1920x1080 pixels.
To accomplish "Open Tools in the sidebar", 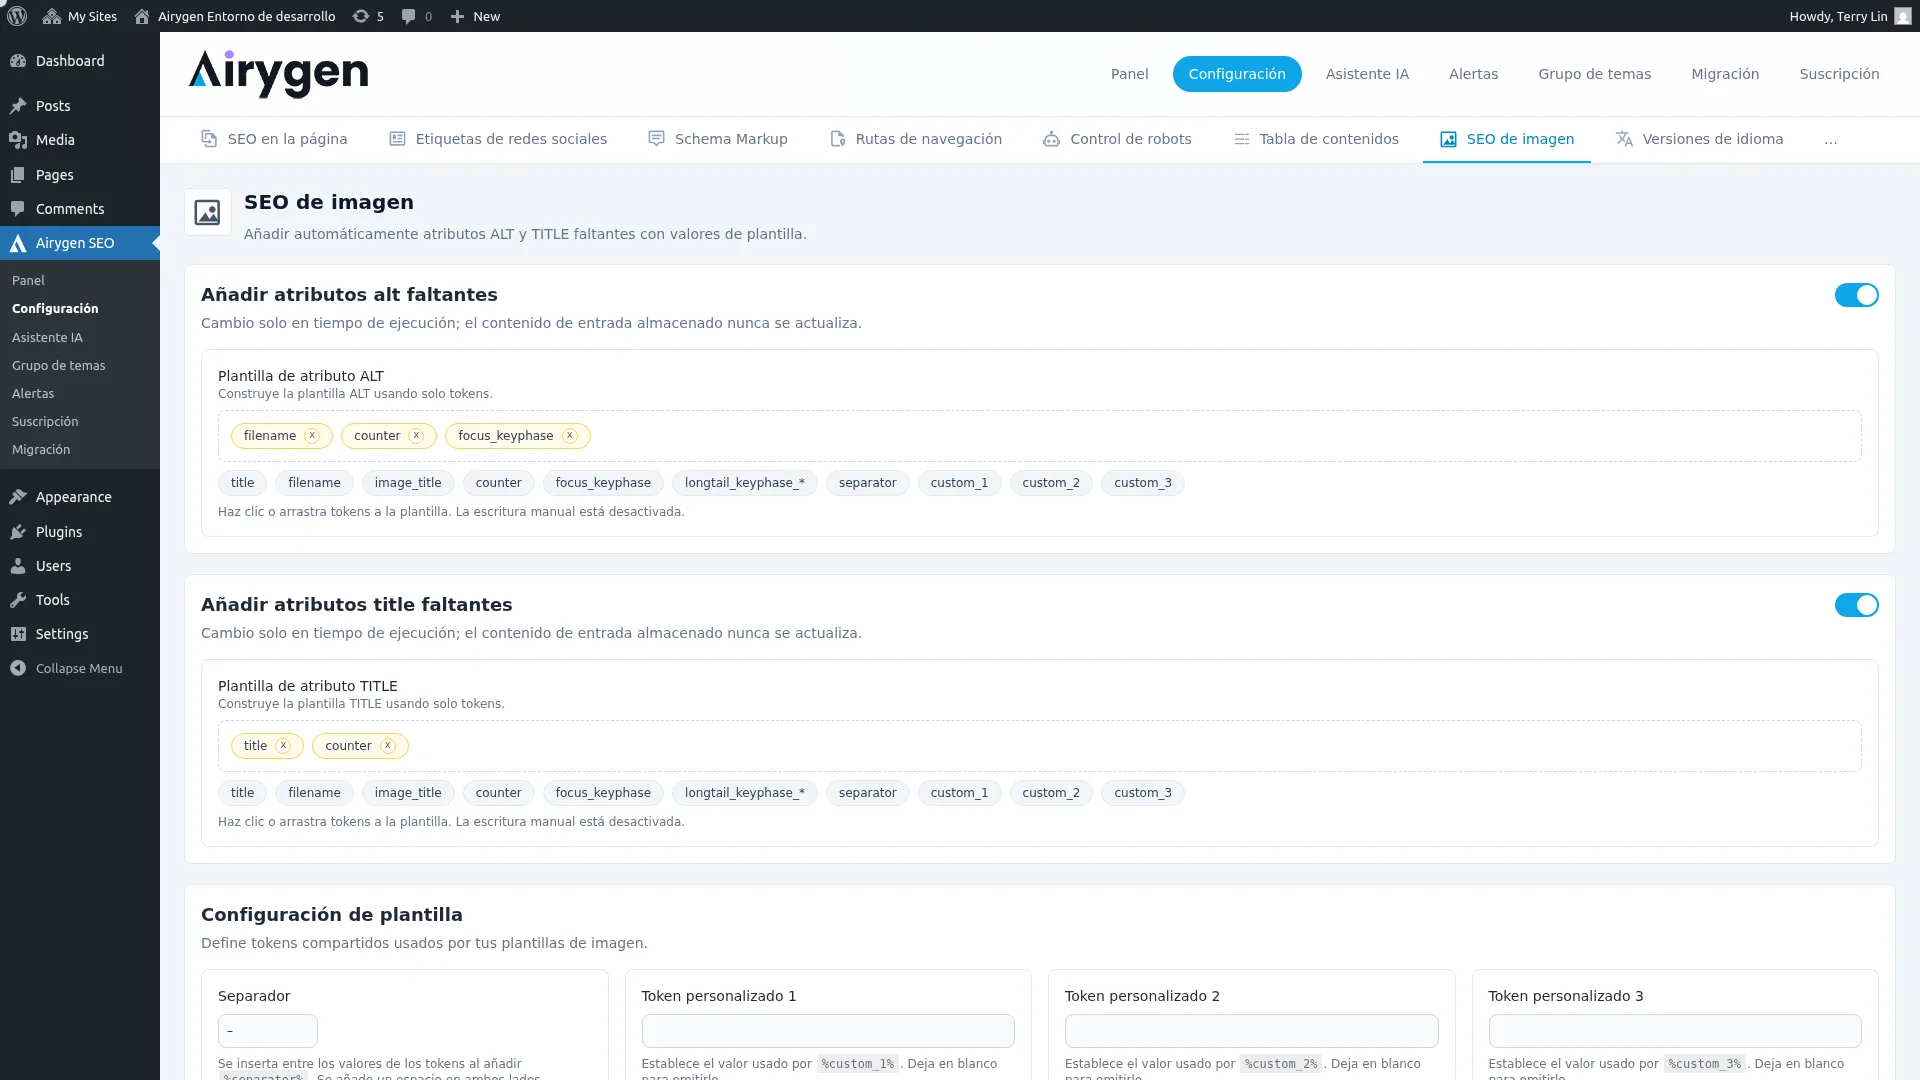I will tap(80, 600).
